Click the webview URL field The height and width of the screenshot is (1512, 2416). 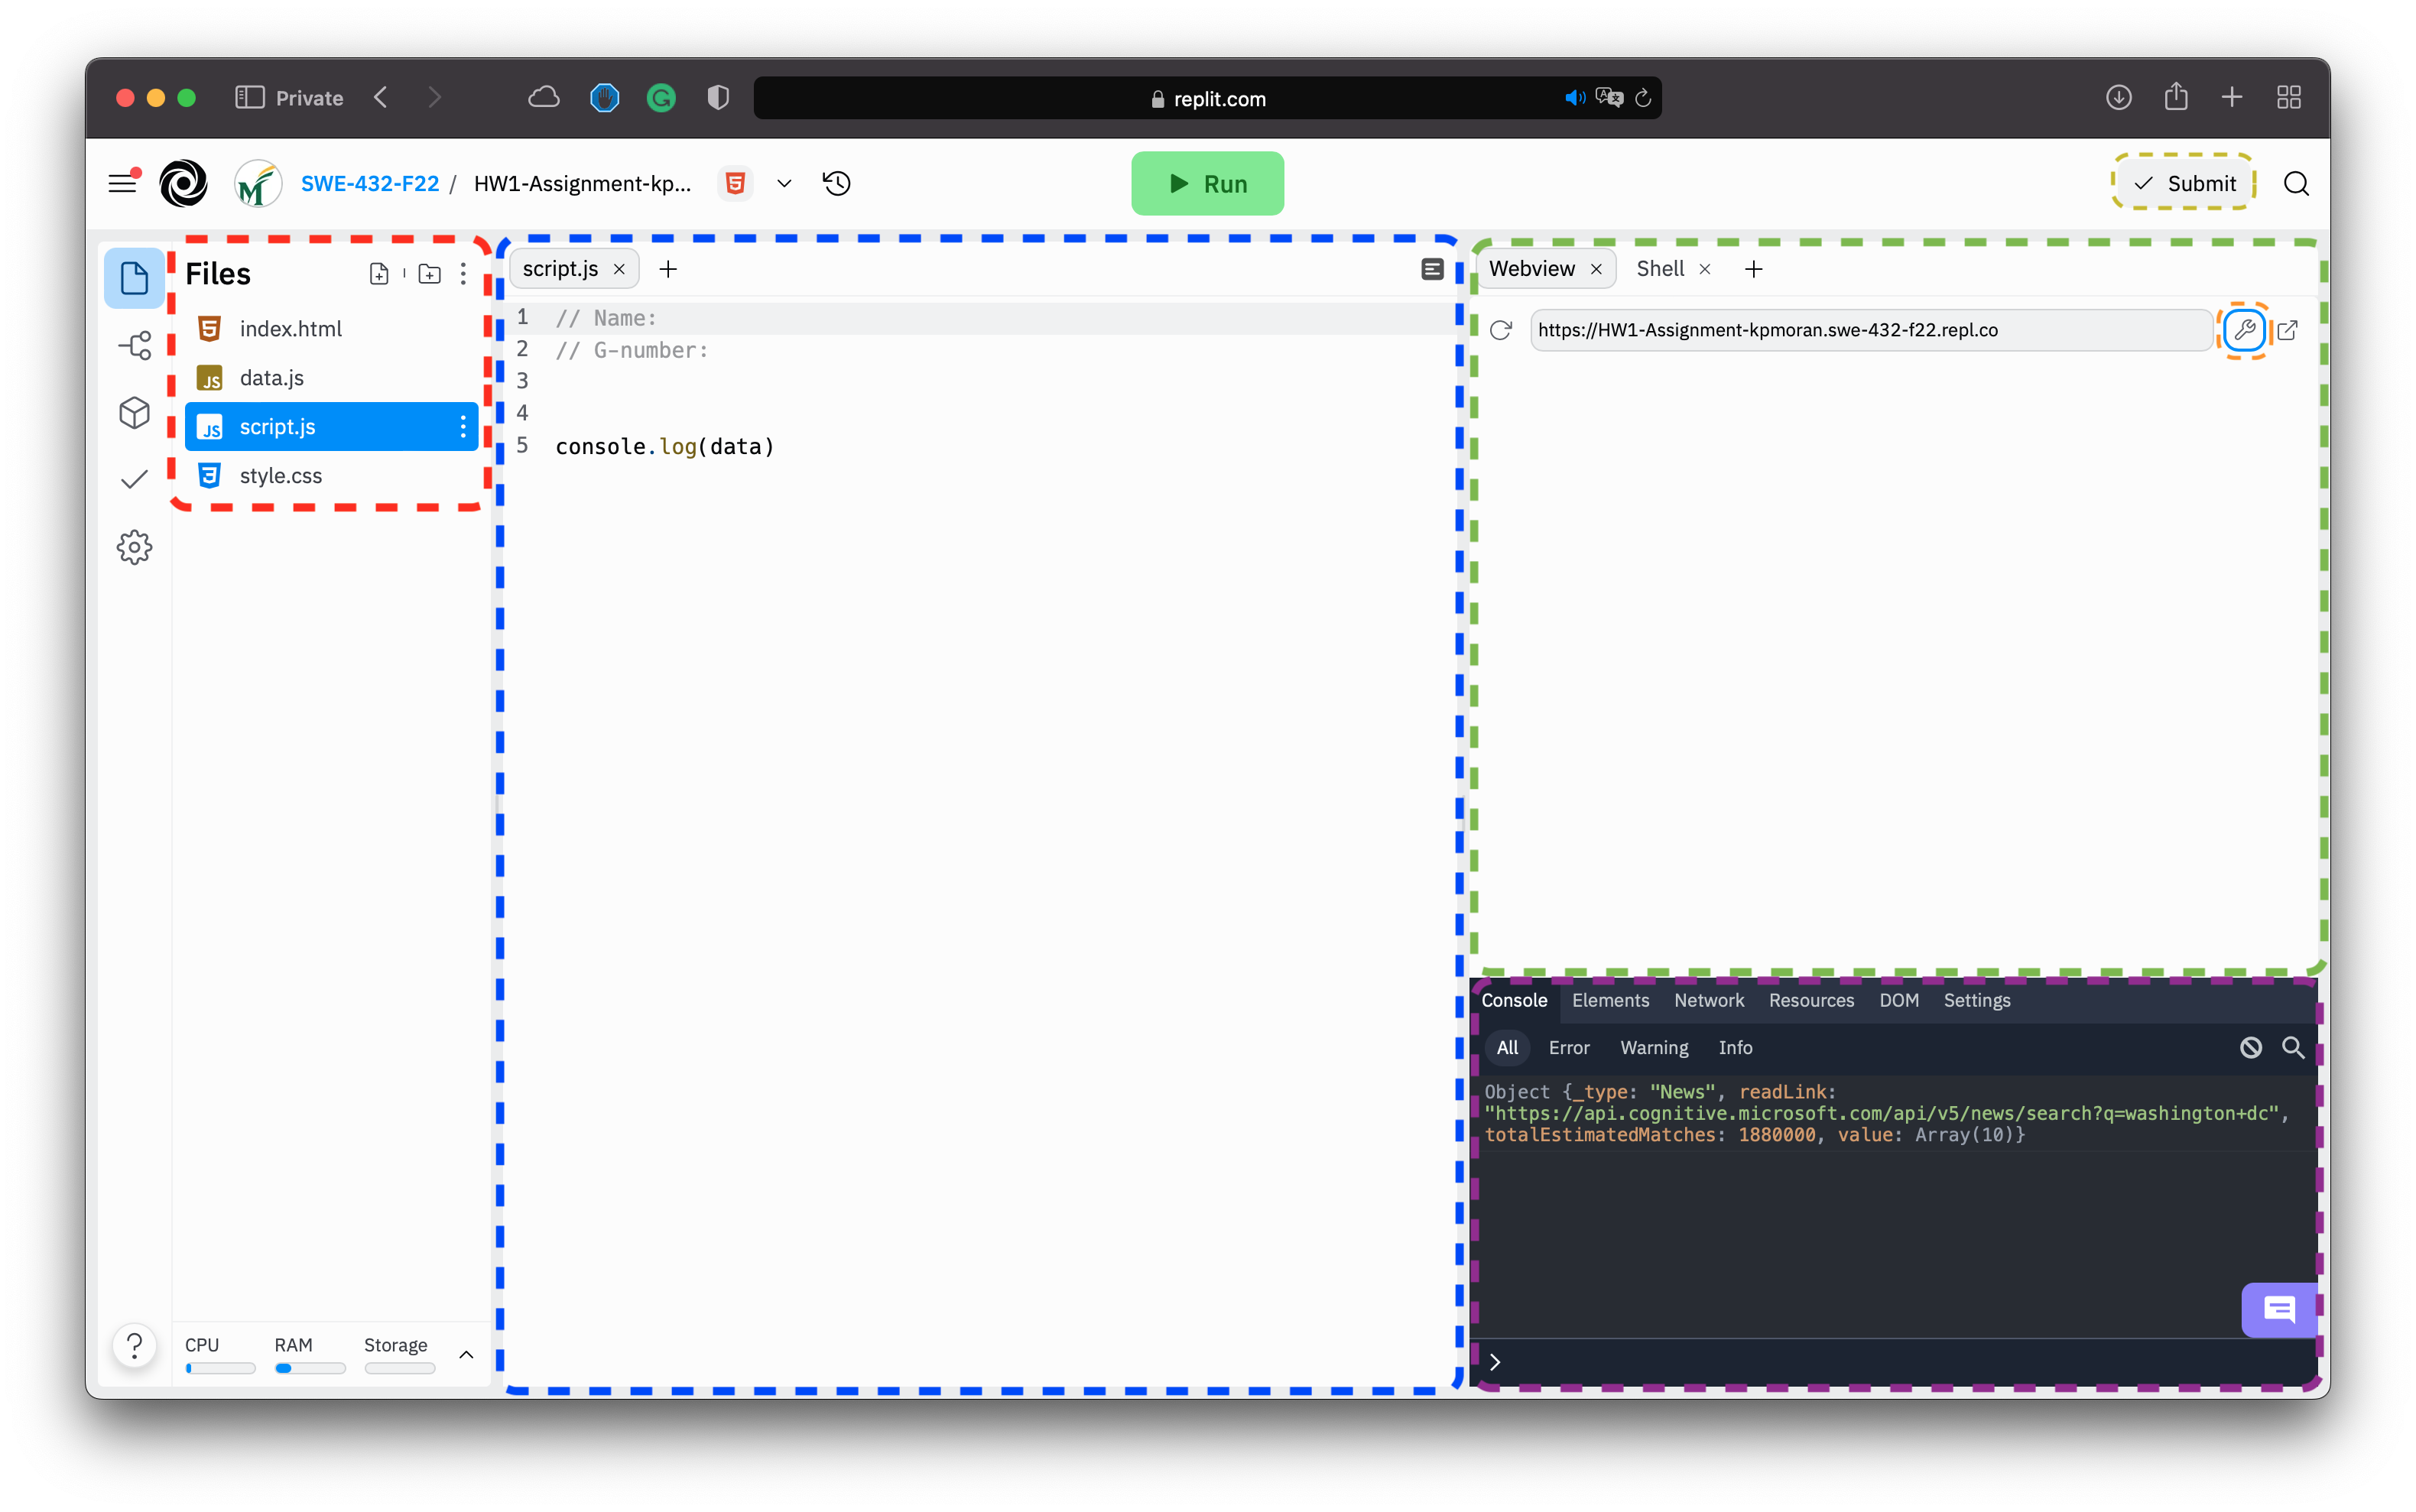[x=1870, y=330]
